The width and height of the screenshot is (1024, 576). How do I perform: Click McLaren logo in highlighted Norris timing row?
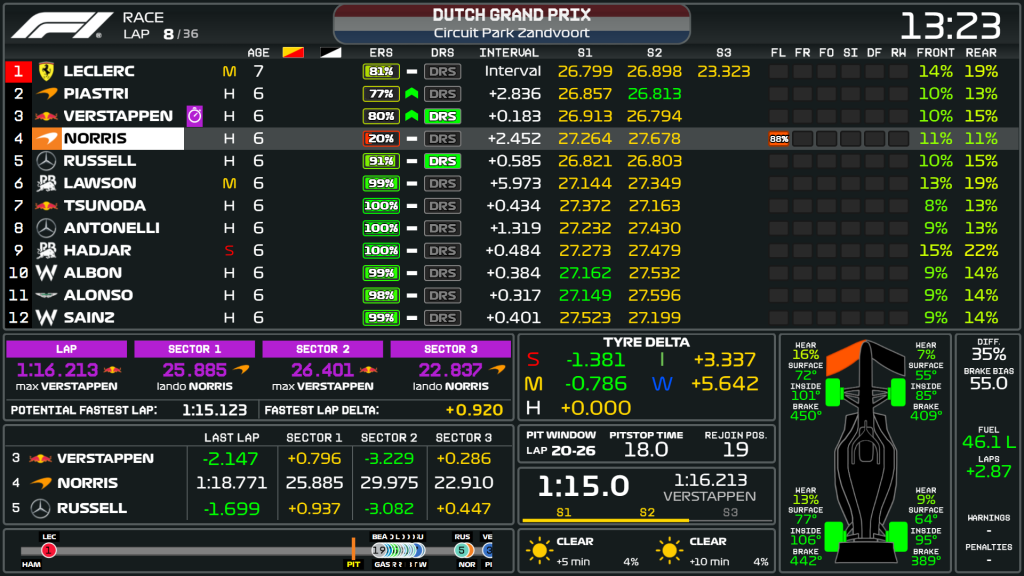click(x=46, y=138)
